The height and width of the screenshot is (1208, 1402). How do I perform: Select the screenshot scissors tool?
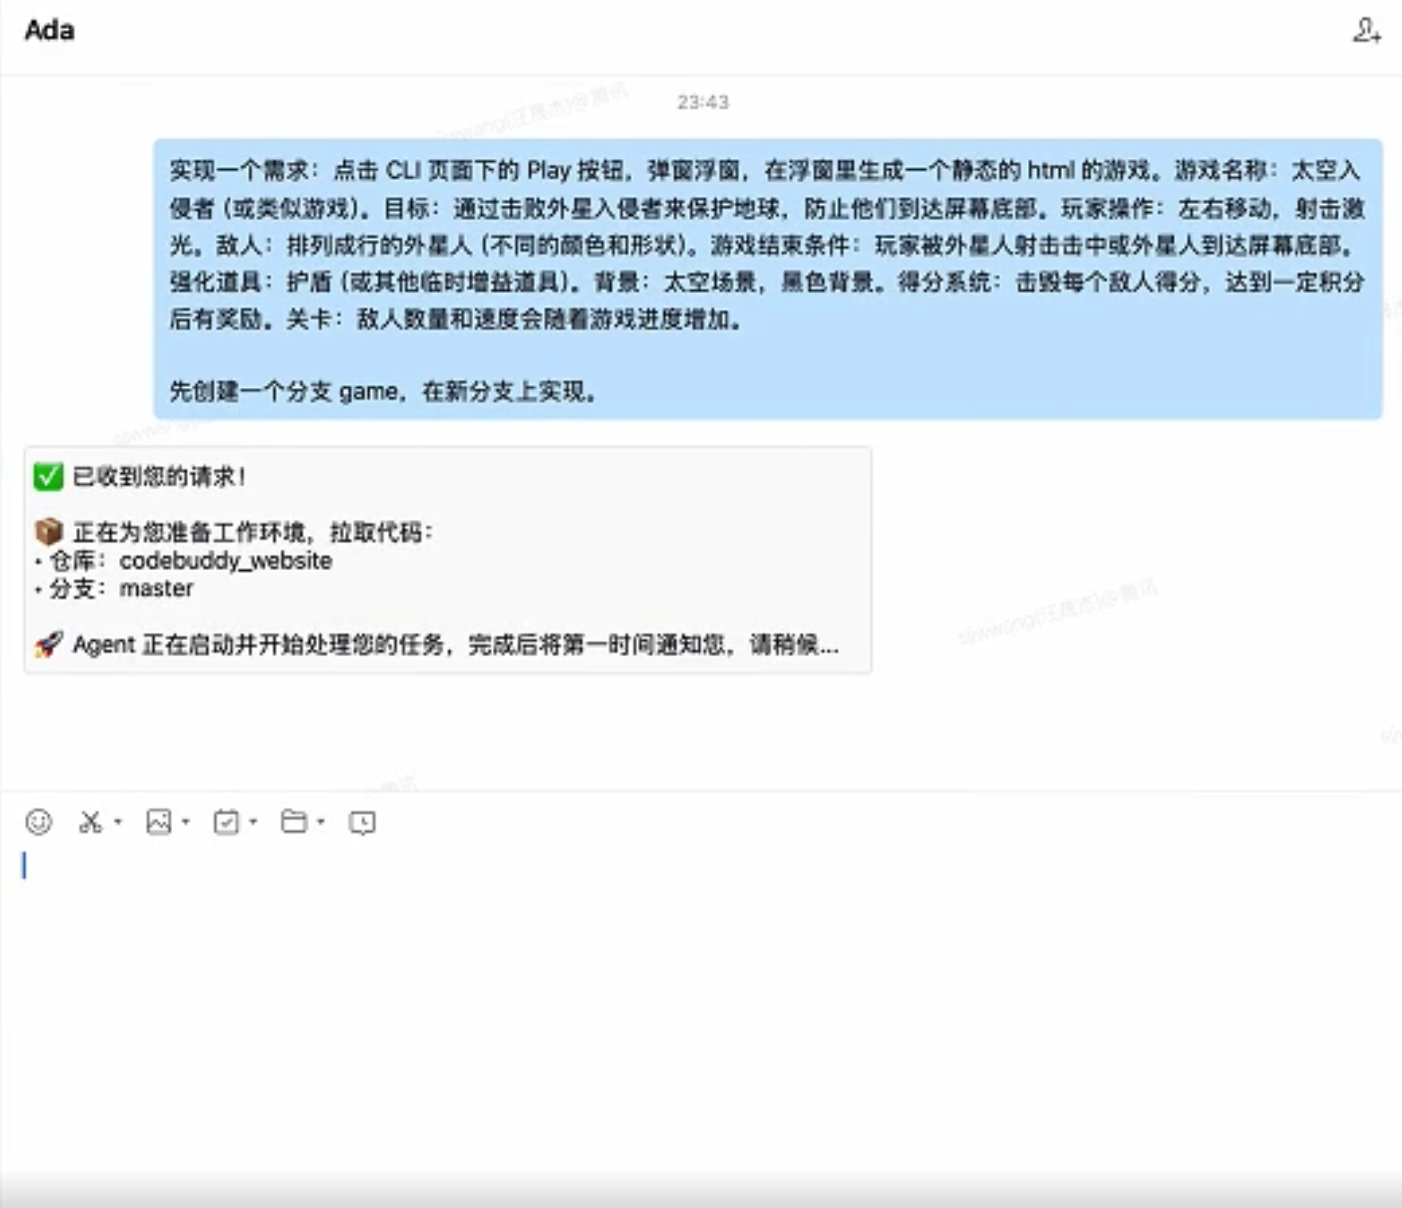90,821
